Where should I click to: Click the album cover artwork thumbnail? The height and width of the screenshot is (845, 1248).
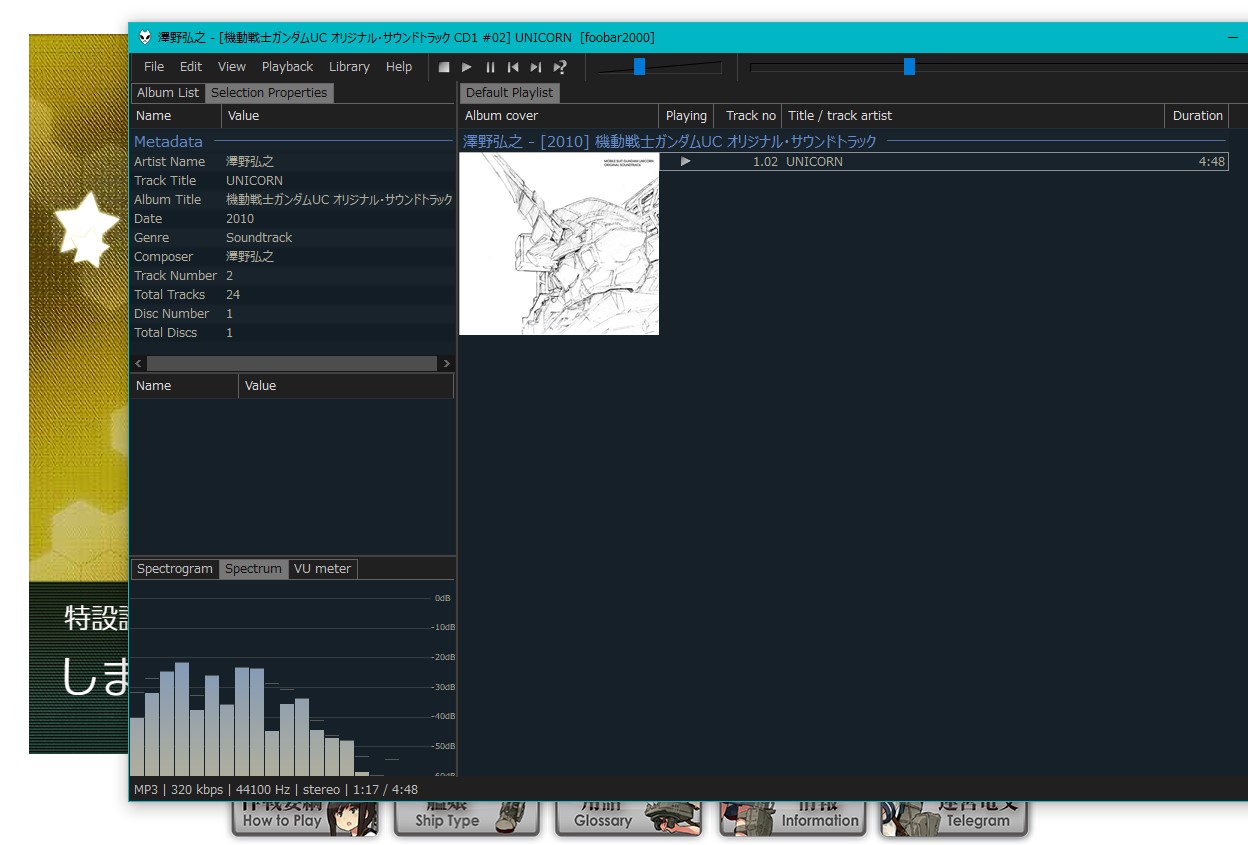click(x=559, y=244)
